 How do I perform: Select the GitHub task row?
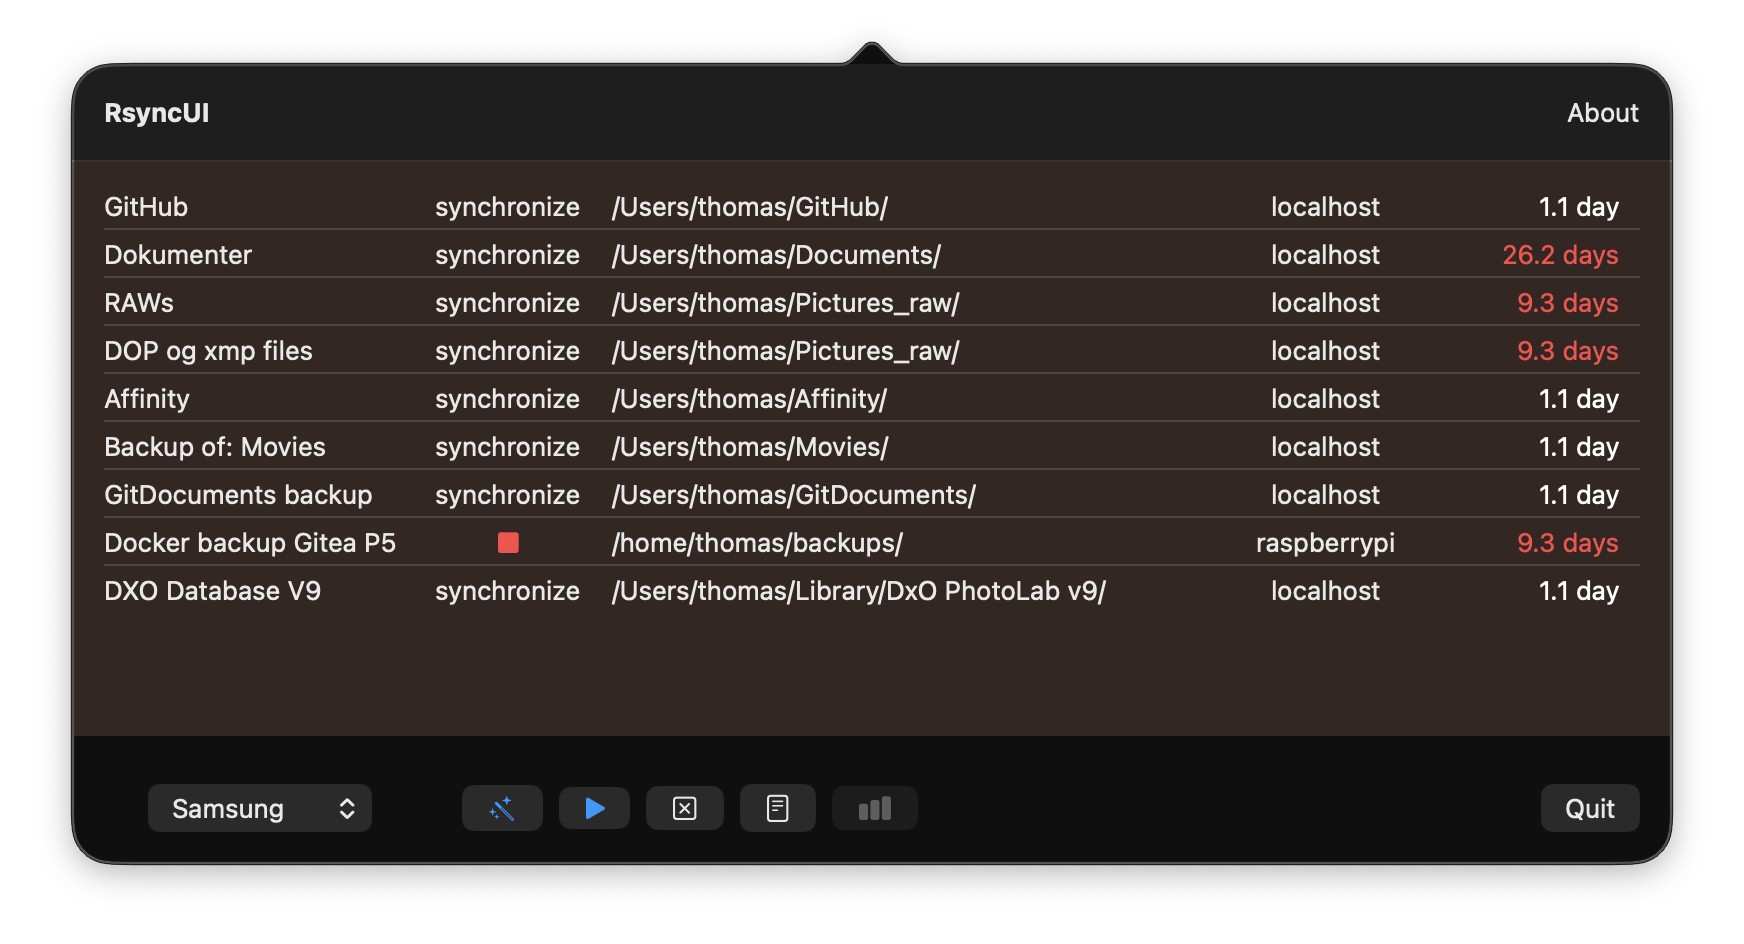tap(146, 207)
